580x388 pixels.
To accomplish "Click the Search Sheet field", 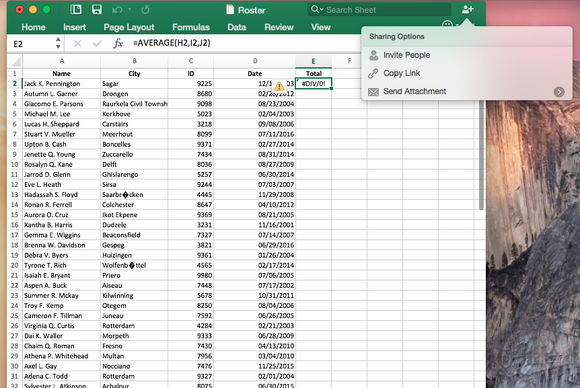I will 380,10.
